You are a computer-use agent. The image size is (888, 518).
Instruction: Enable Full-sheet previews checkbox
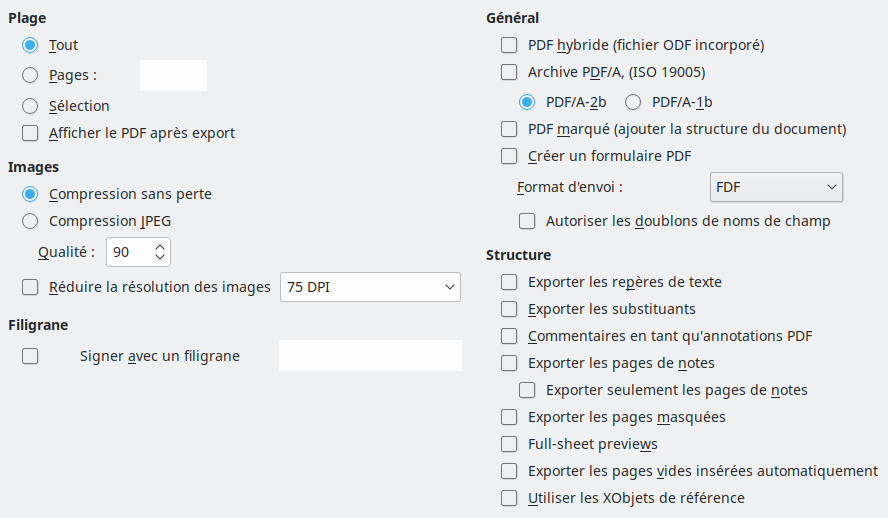[x=509, y=444]
